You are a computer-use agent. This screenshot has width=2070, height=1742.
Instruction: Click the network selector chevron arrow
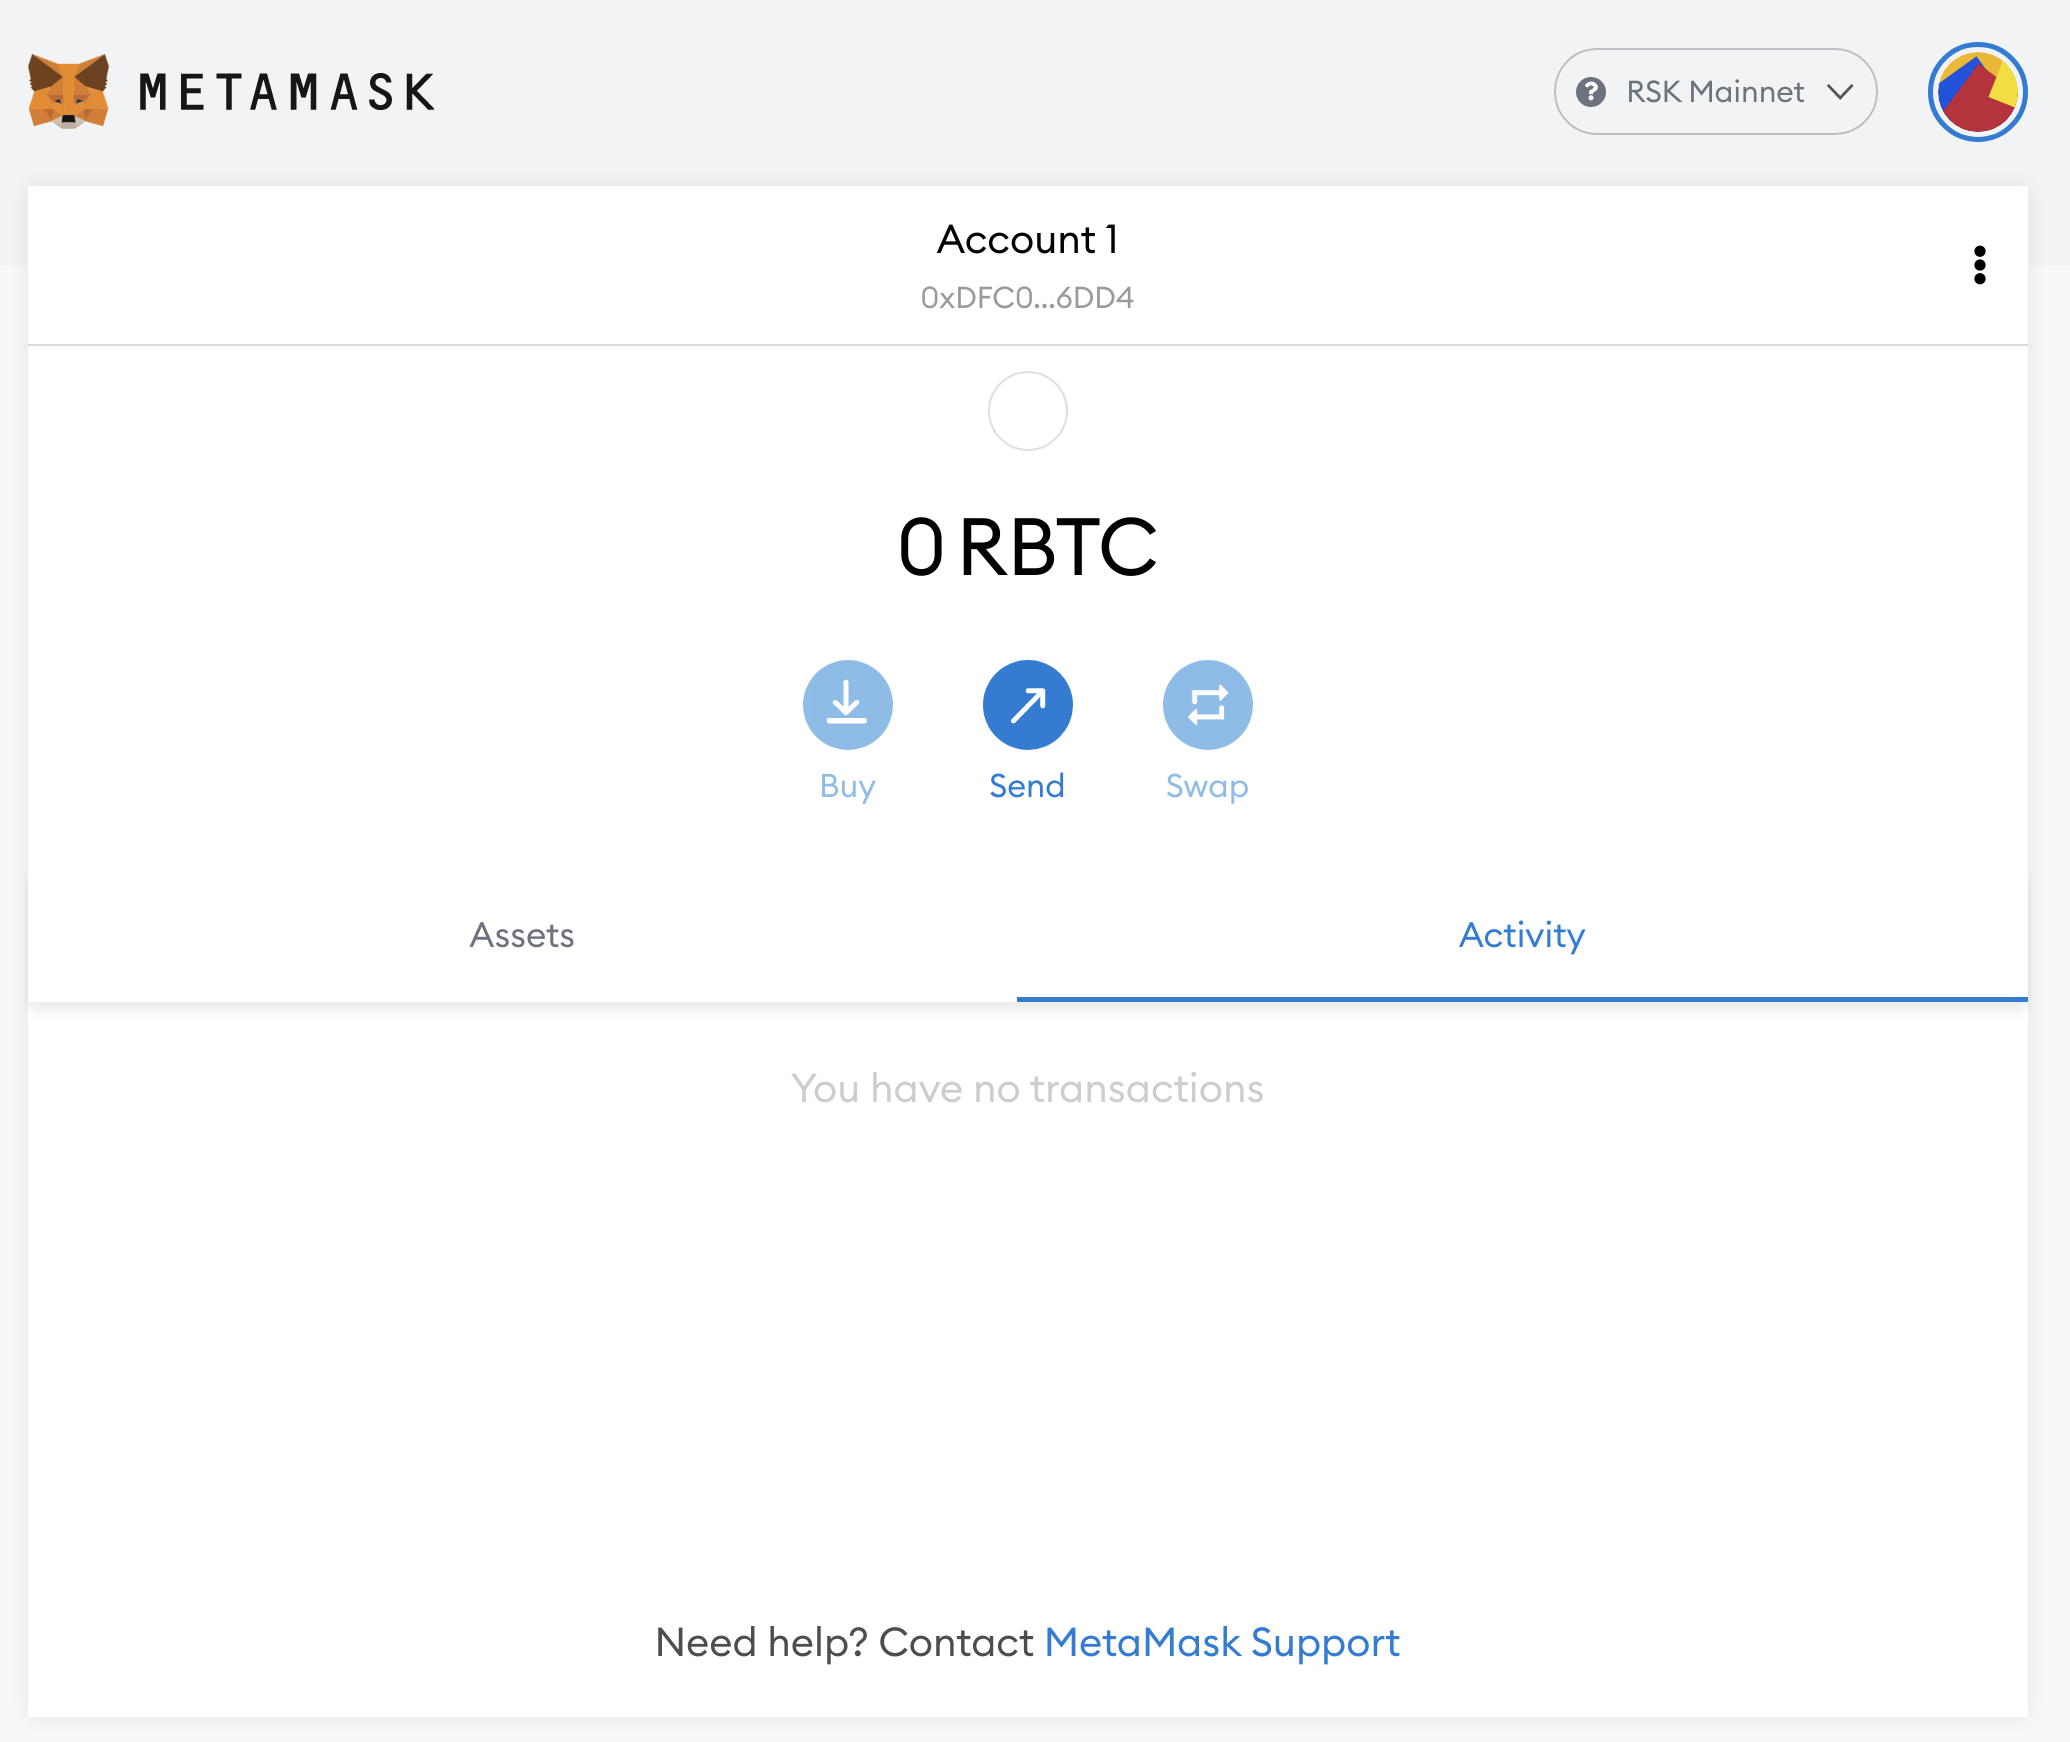[1840, 92]
